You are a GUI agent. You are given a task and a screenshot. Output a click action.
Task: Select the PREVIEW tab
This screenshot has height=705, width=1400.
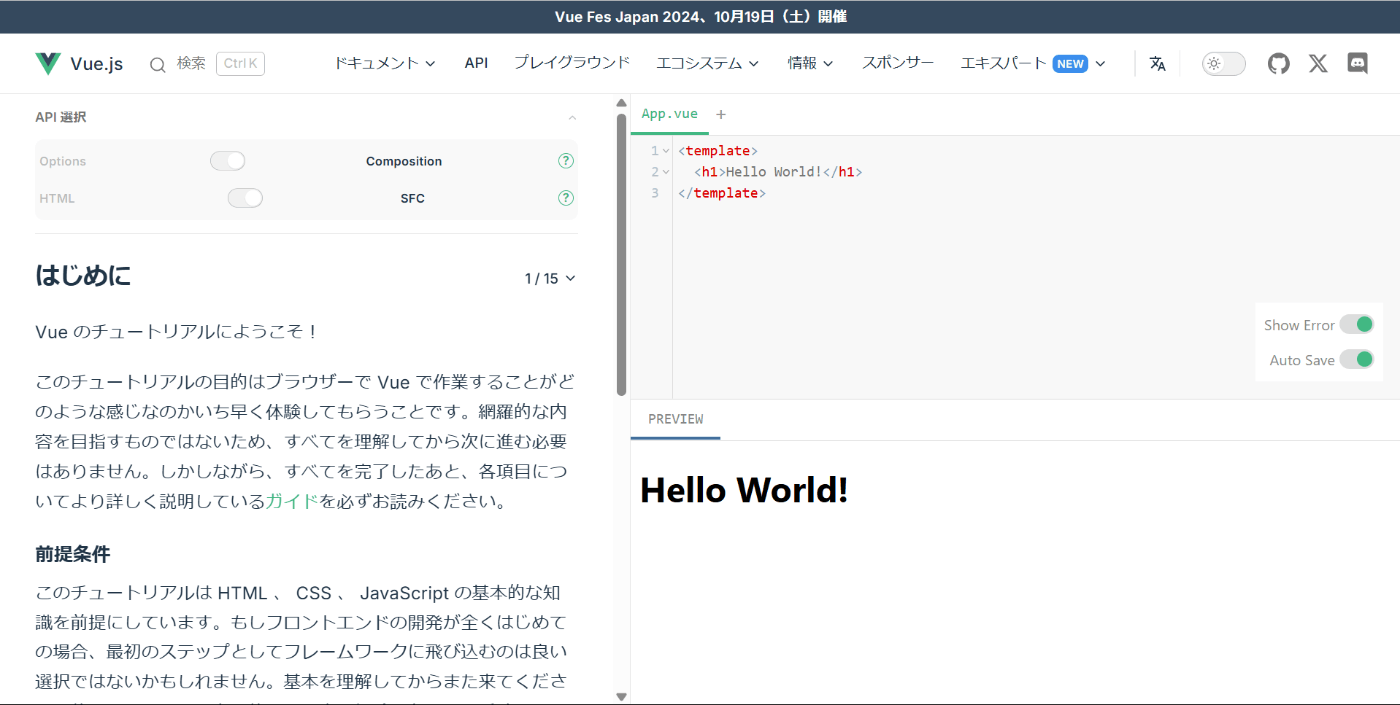(675, 419)
